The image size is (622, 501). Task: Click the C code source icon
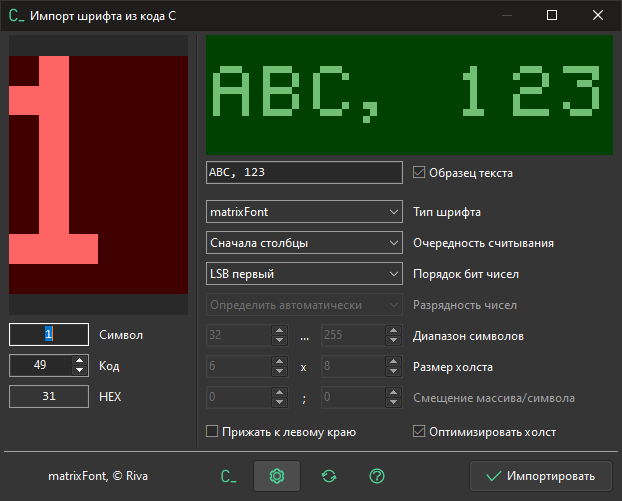pos(228,476)
